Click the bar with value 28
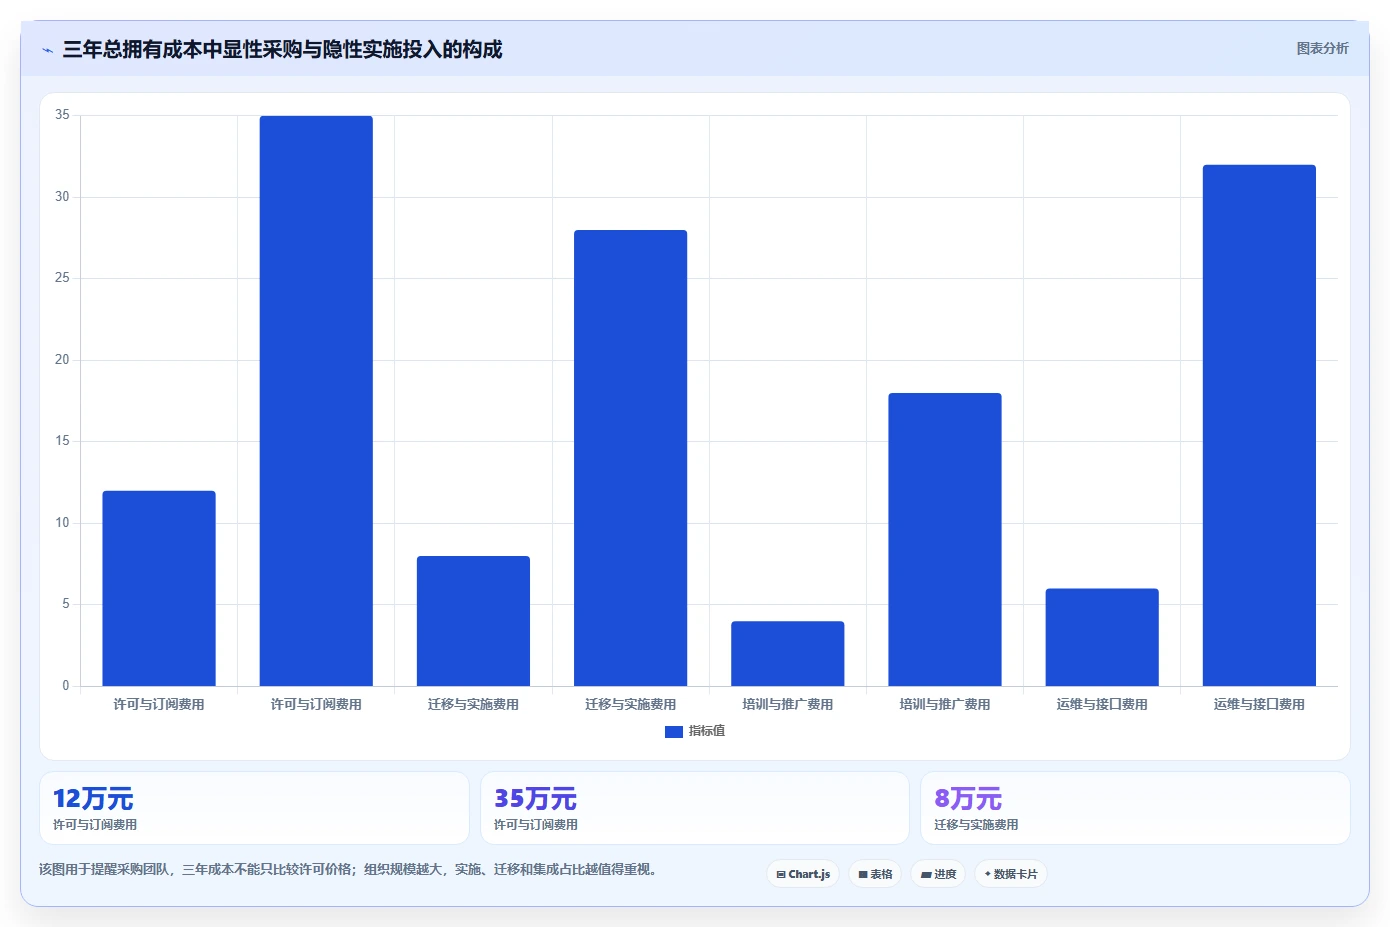1390x927 pixels. [x=630, y=458]
